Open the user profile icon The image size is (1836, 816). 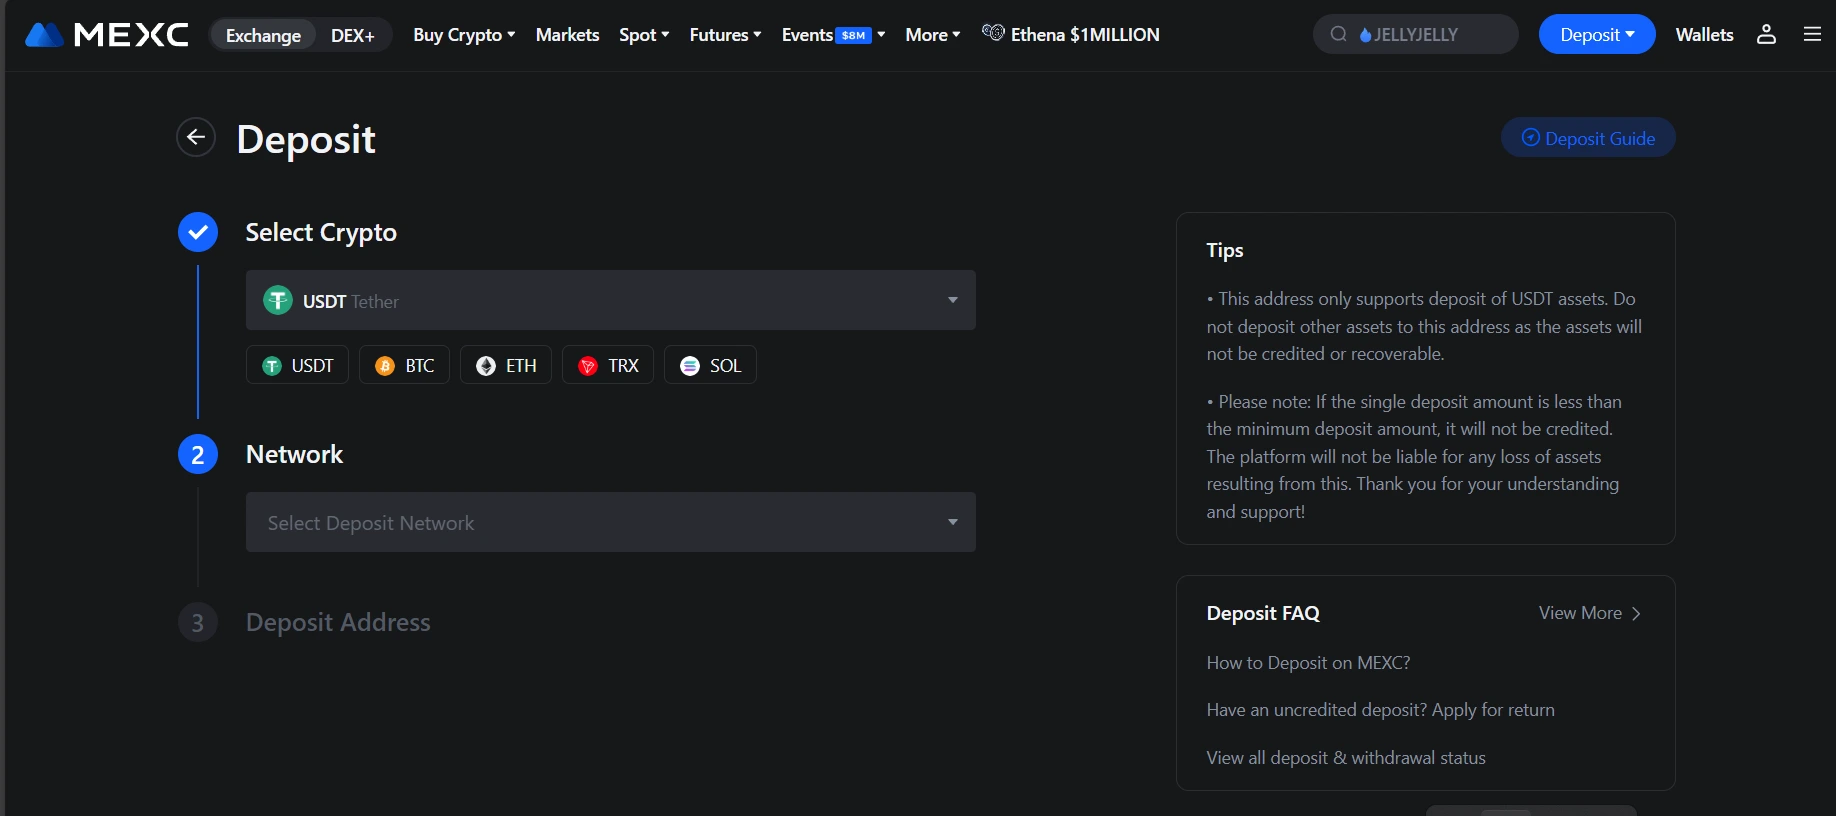(1767, 34)
